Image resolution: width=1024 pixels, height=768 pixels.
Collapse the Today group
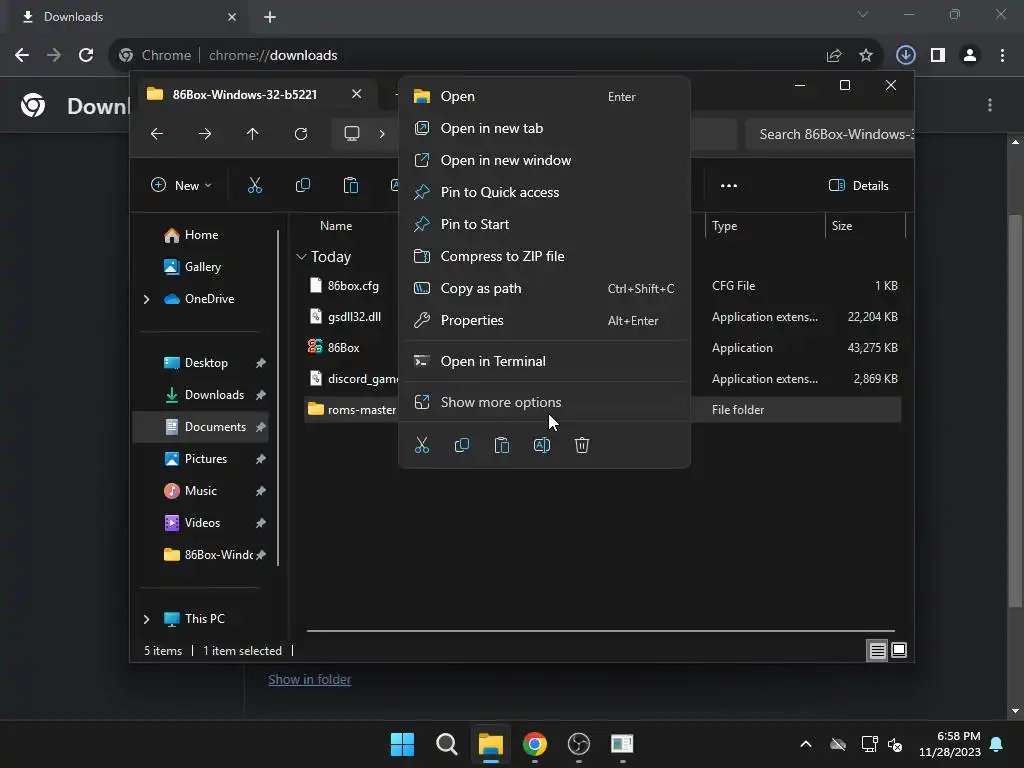[301, 257]
